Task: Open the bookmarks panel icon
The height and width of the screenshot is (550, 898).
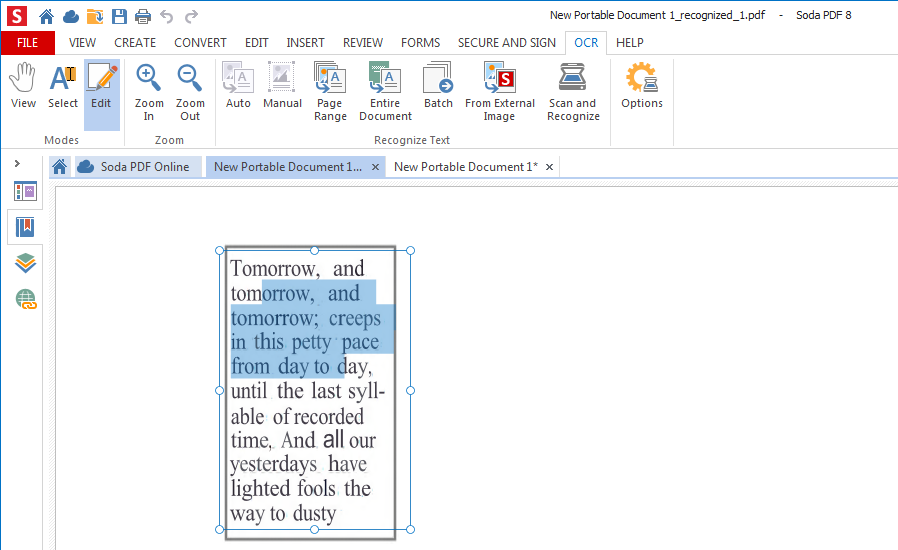Action: (x=25, y=227)
